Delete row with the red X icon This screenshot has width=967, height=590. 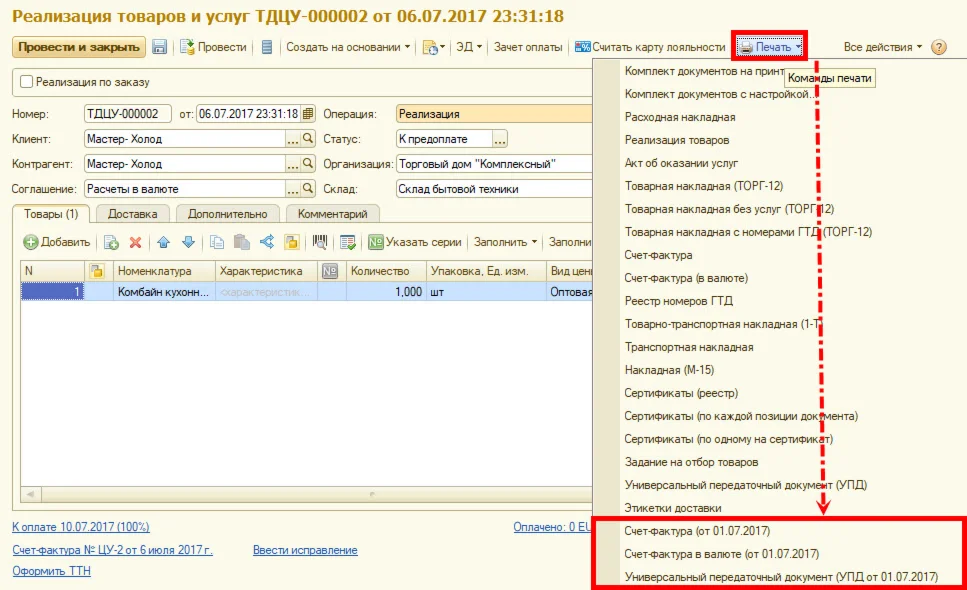pyautogui.click(x=136, y=242)
